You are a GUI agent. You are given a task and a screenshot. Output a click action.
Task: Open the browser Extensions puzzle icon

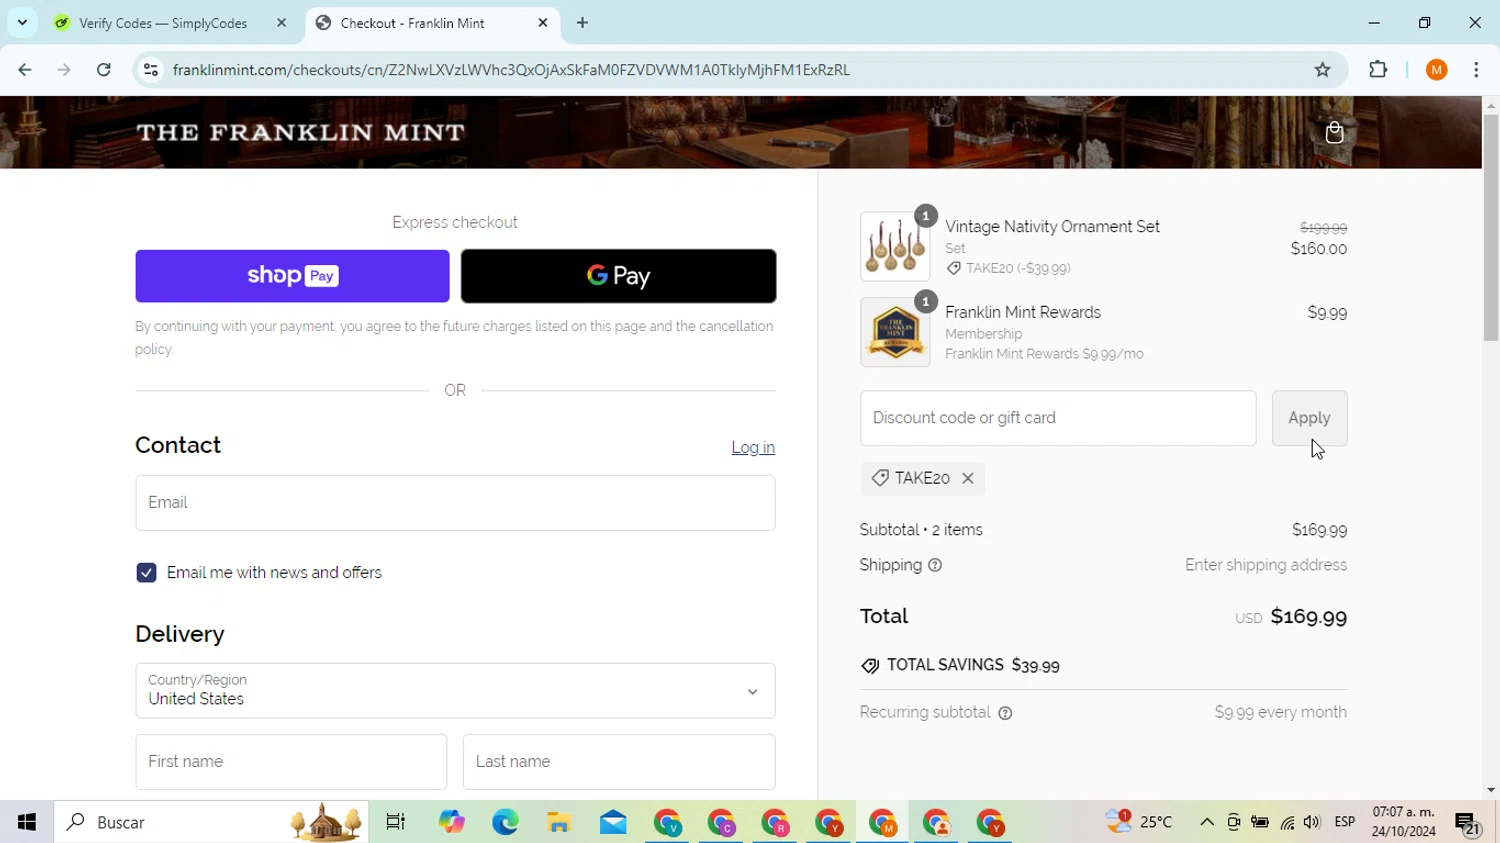[1378, 70]
